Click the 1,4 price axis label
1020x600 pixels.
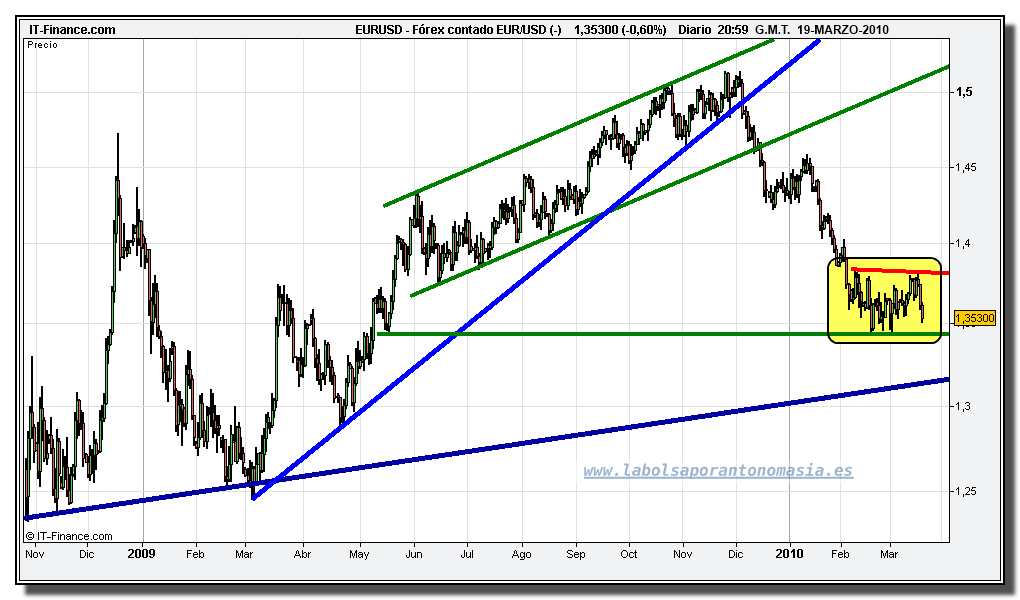[963, 243]
